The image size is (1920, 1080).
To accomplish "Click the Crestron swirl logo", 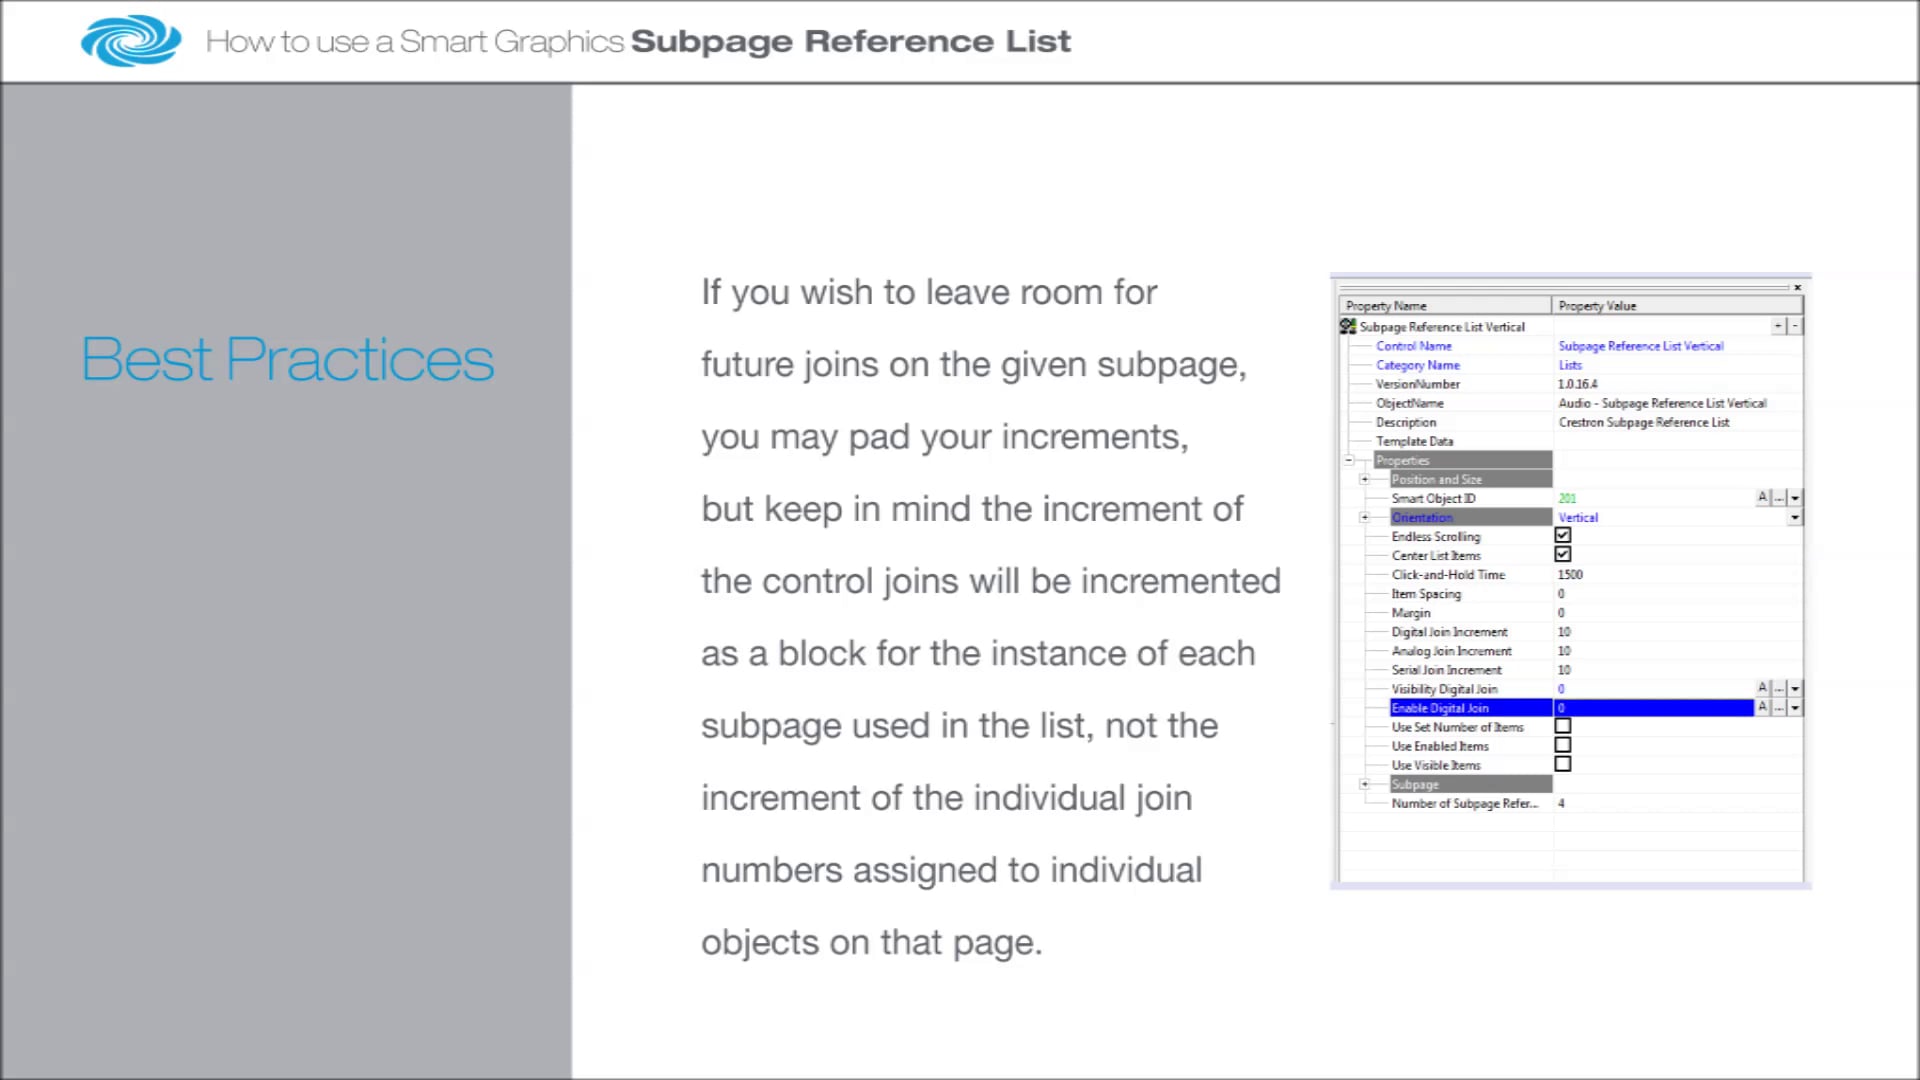I will click(x=131, y=41).
